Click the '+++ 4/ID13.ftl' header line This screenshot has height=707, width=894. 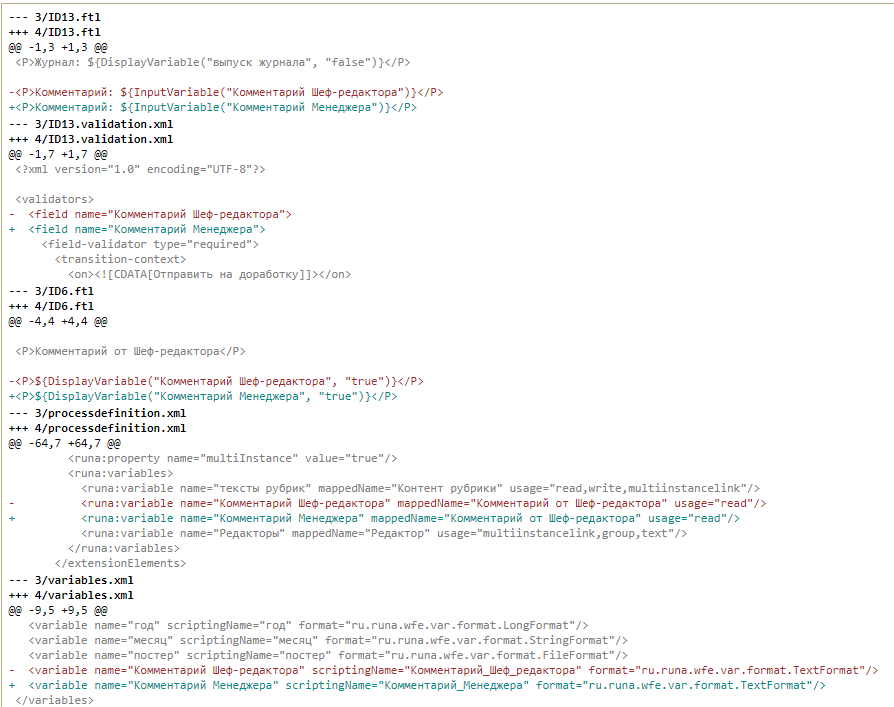55,32
